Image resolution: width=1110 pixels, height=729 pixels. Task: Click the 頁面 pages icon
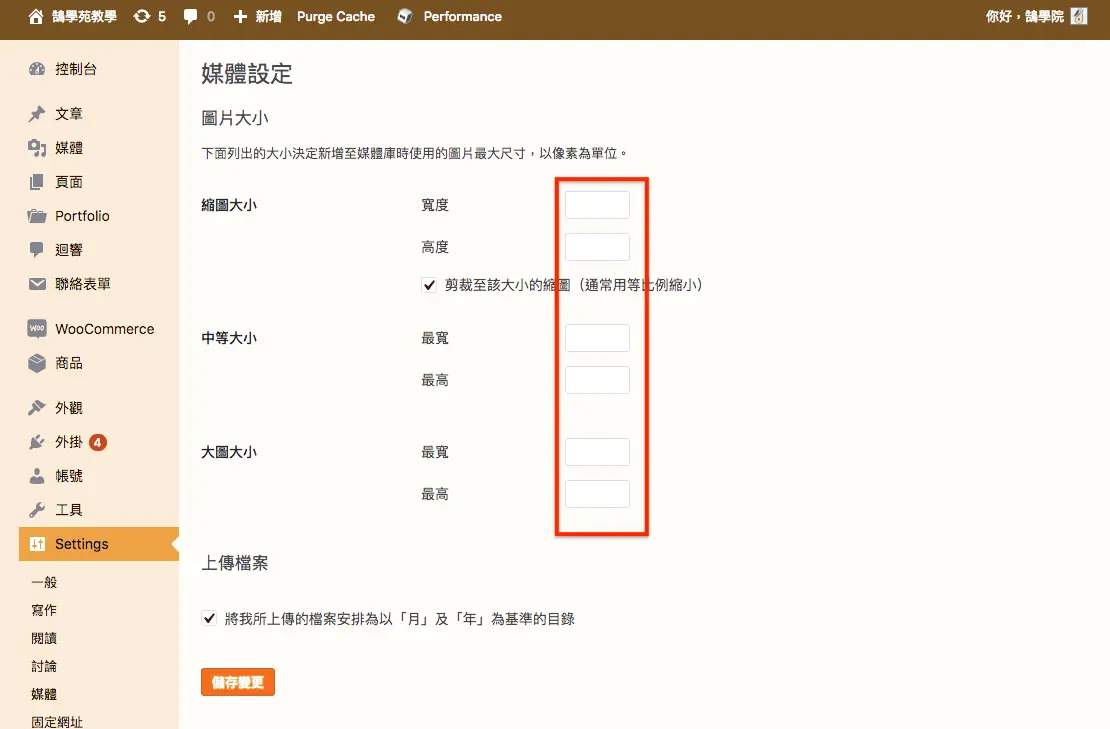[x=37, y=182]
